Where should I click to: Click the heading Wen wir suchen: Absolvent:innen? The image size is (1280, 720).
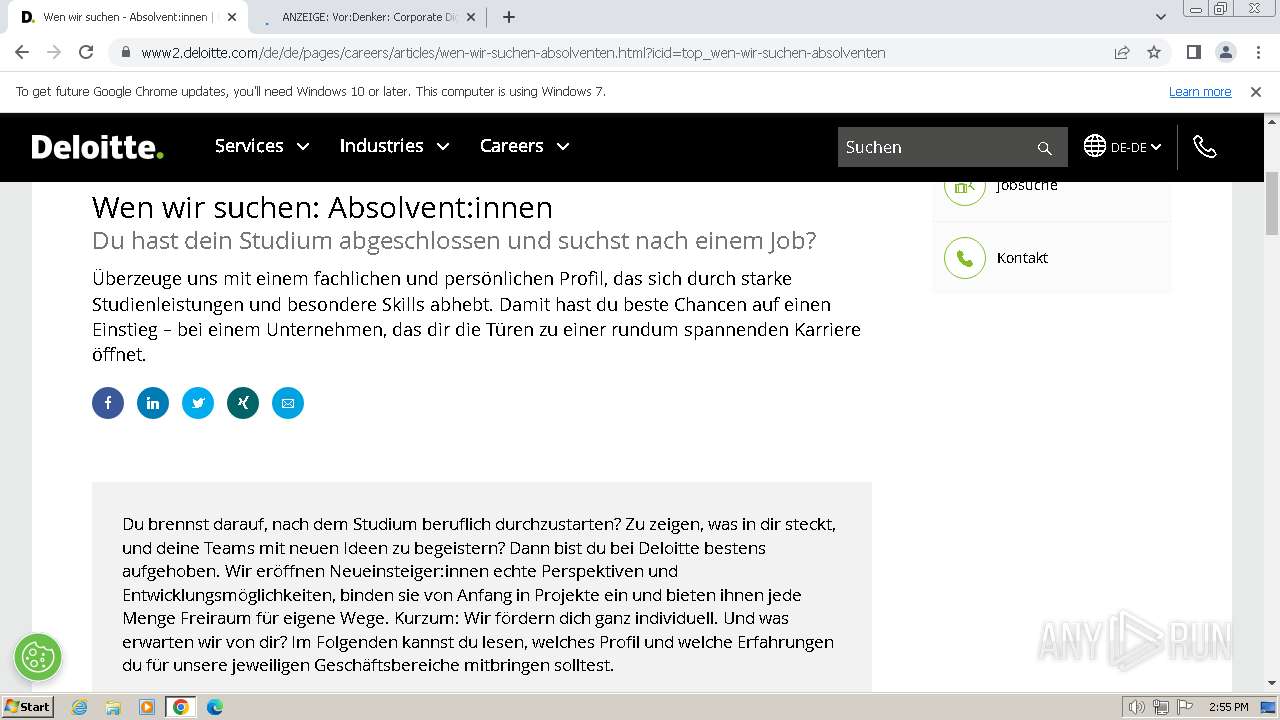tap(322, 208)
